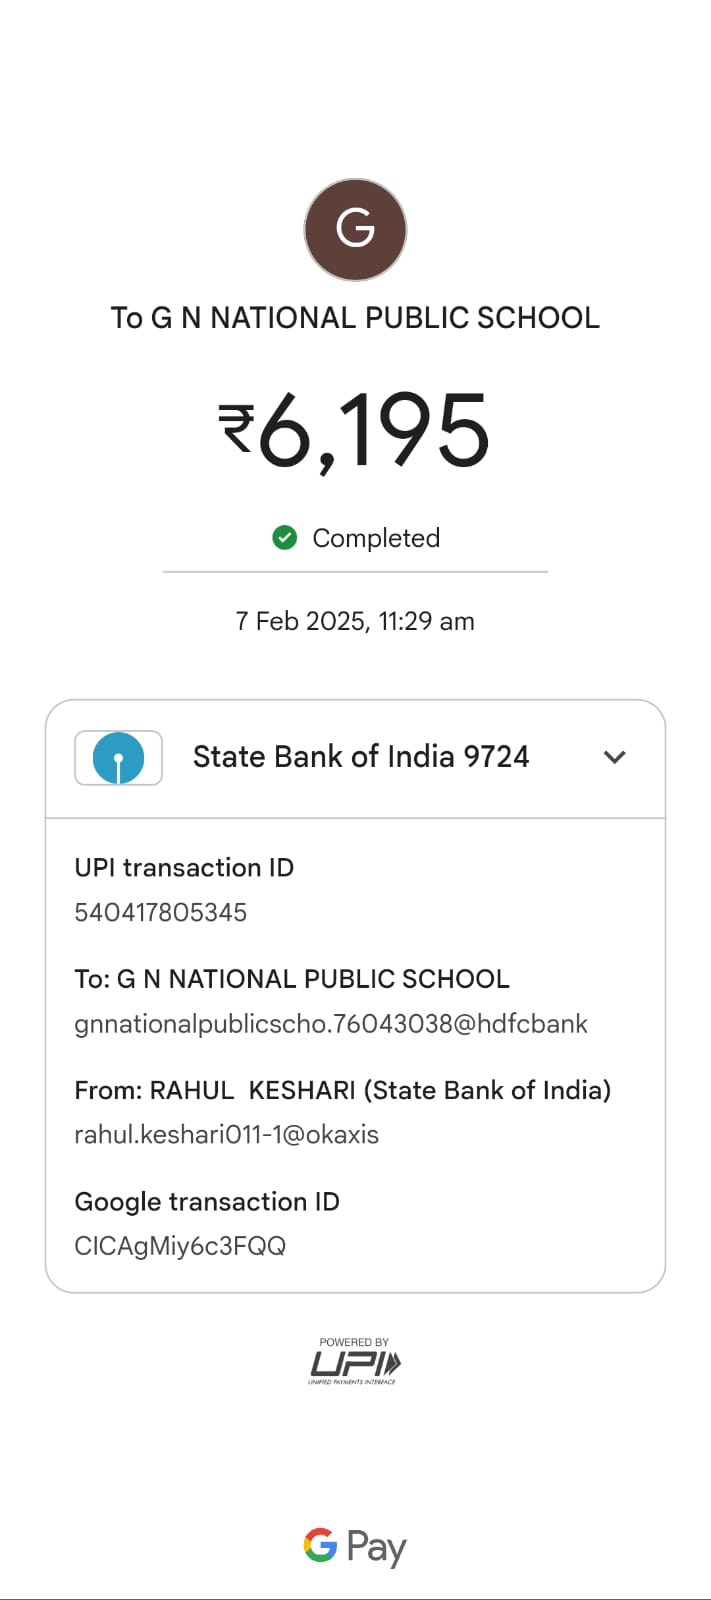Tap "To: G N NATIONAL PUBLIC SCHOOL" in details

[x=292, y=979]
